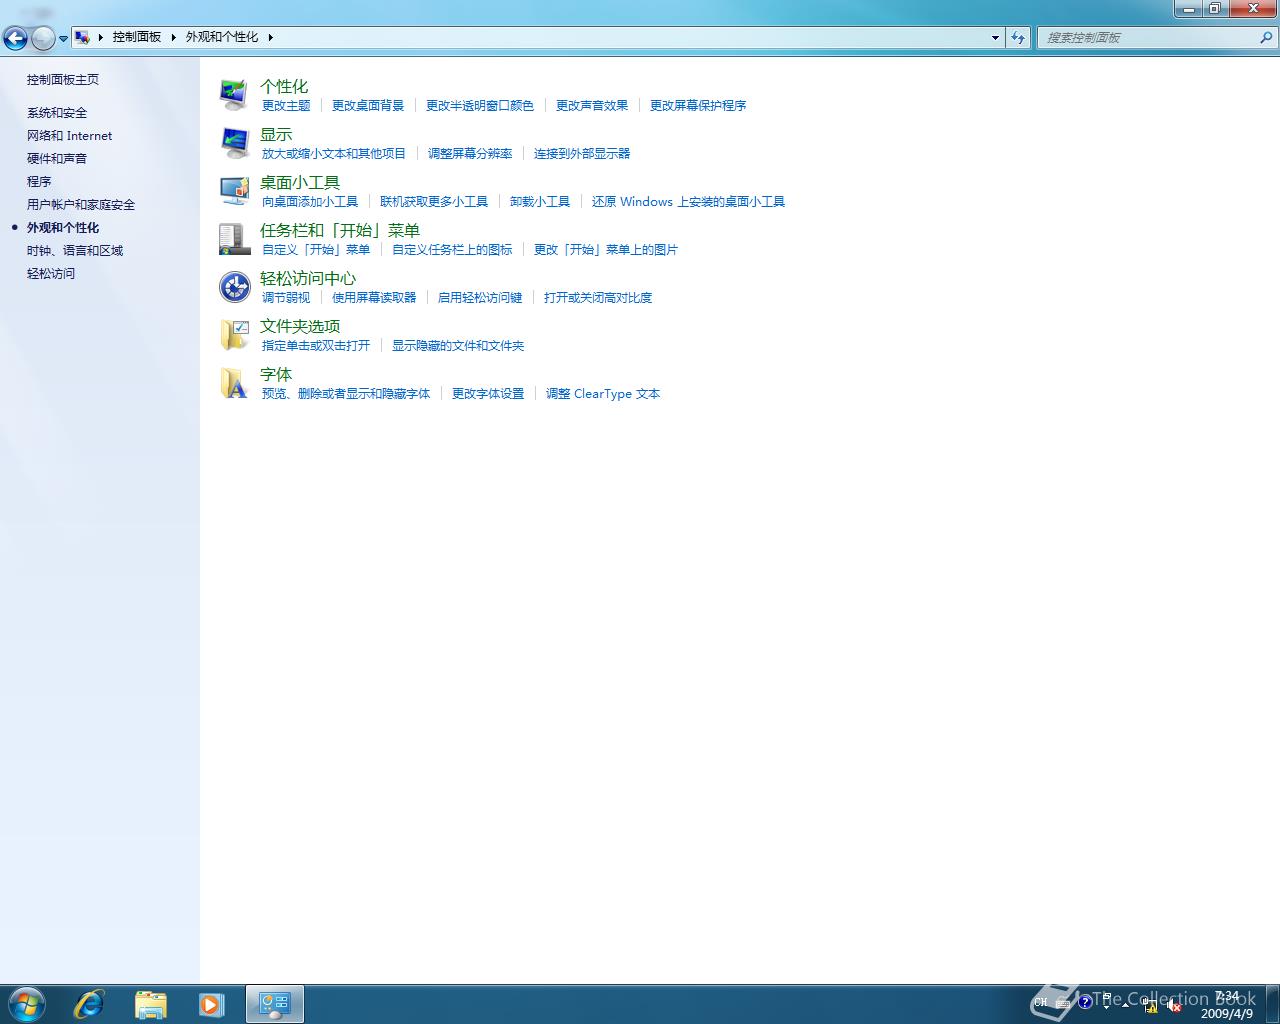Click 显示隐藏的文件和文件夹 link

[458, 346]
